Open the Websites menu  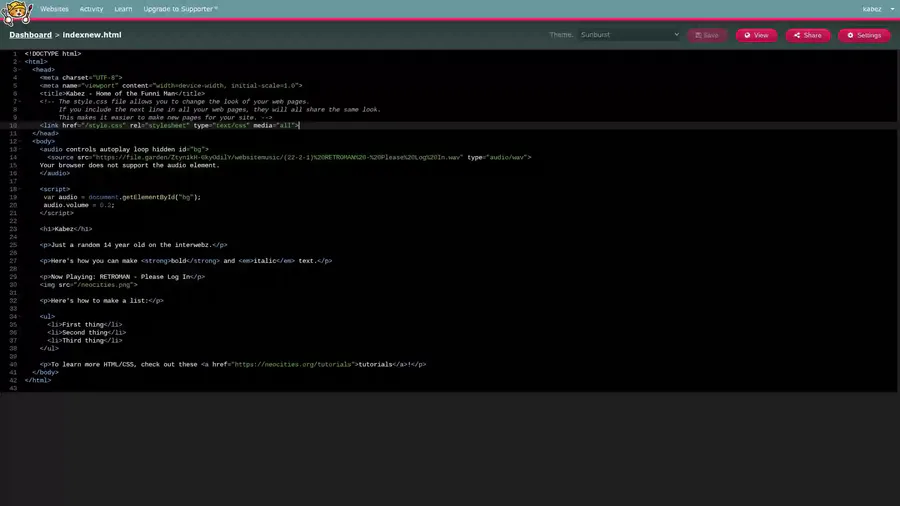coord(55,9)
